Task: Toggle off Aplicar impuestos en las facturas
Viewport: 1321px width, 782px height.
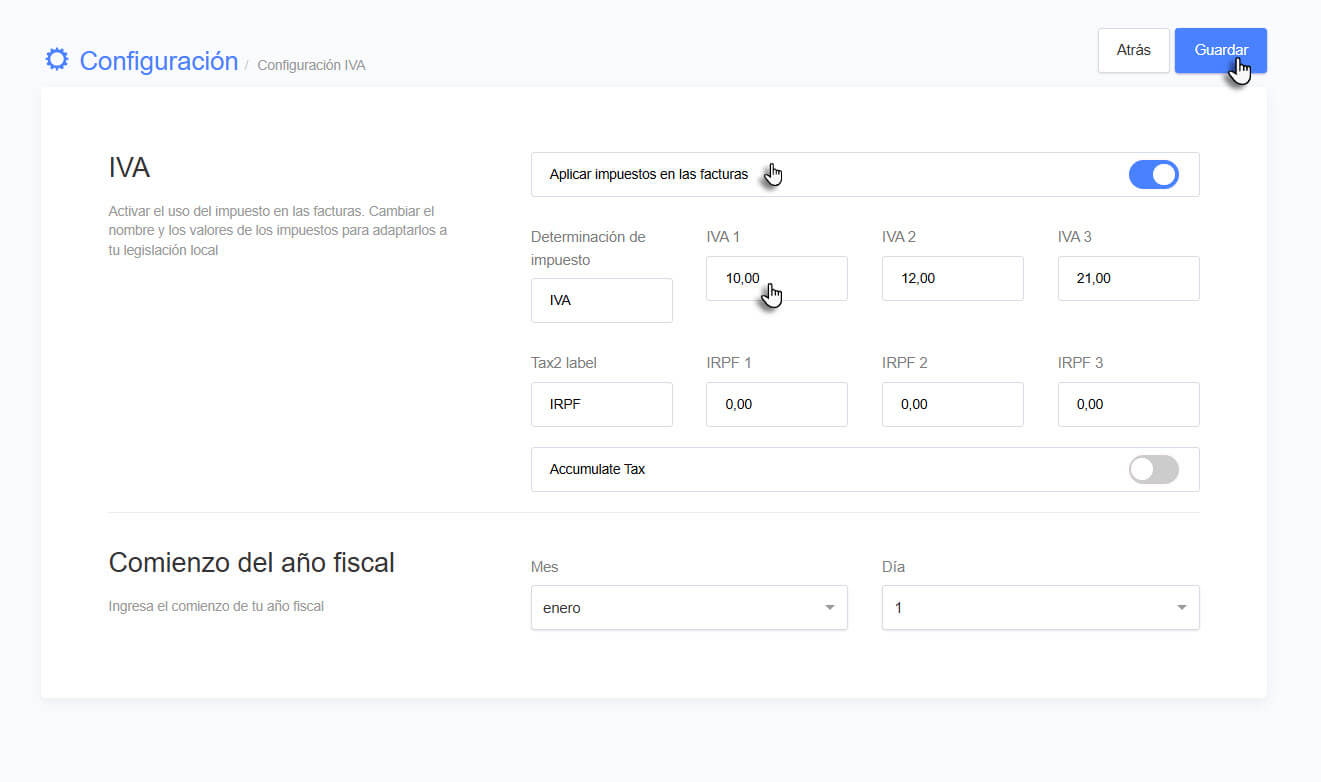Action: click(x=1153, y=175)
